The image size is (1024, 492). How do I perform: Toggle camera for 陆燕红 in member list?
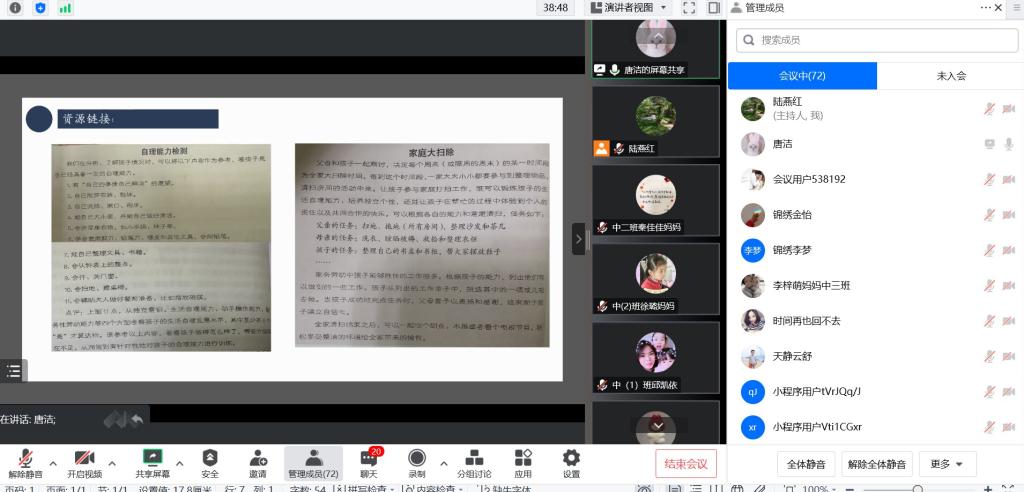(1009, 108)
